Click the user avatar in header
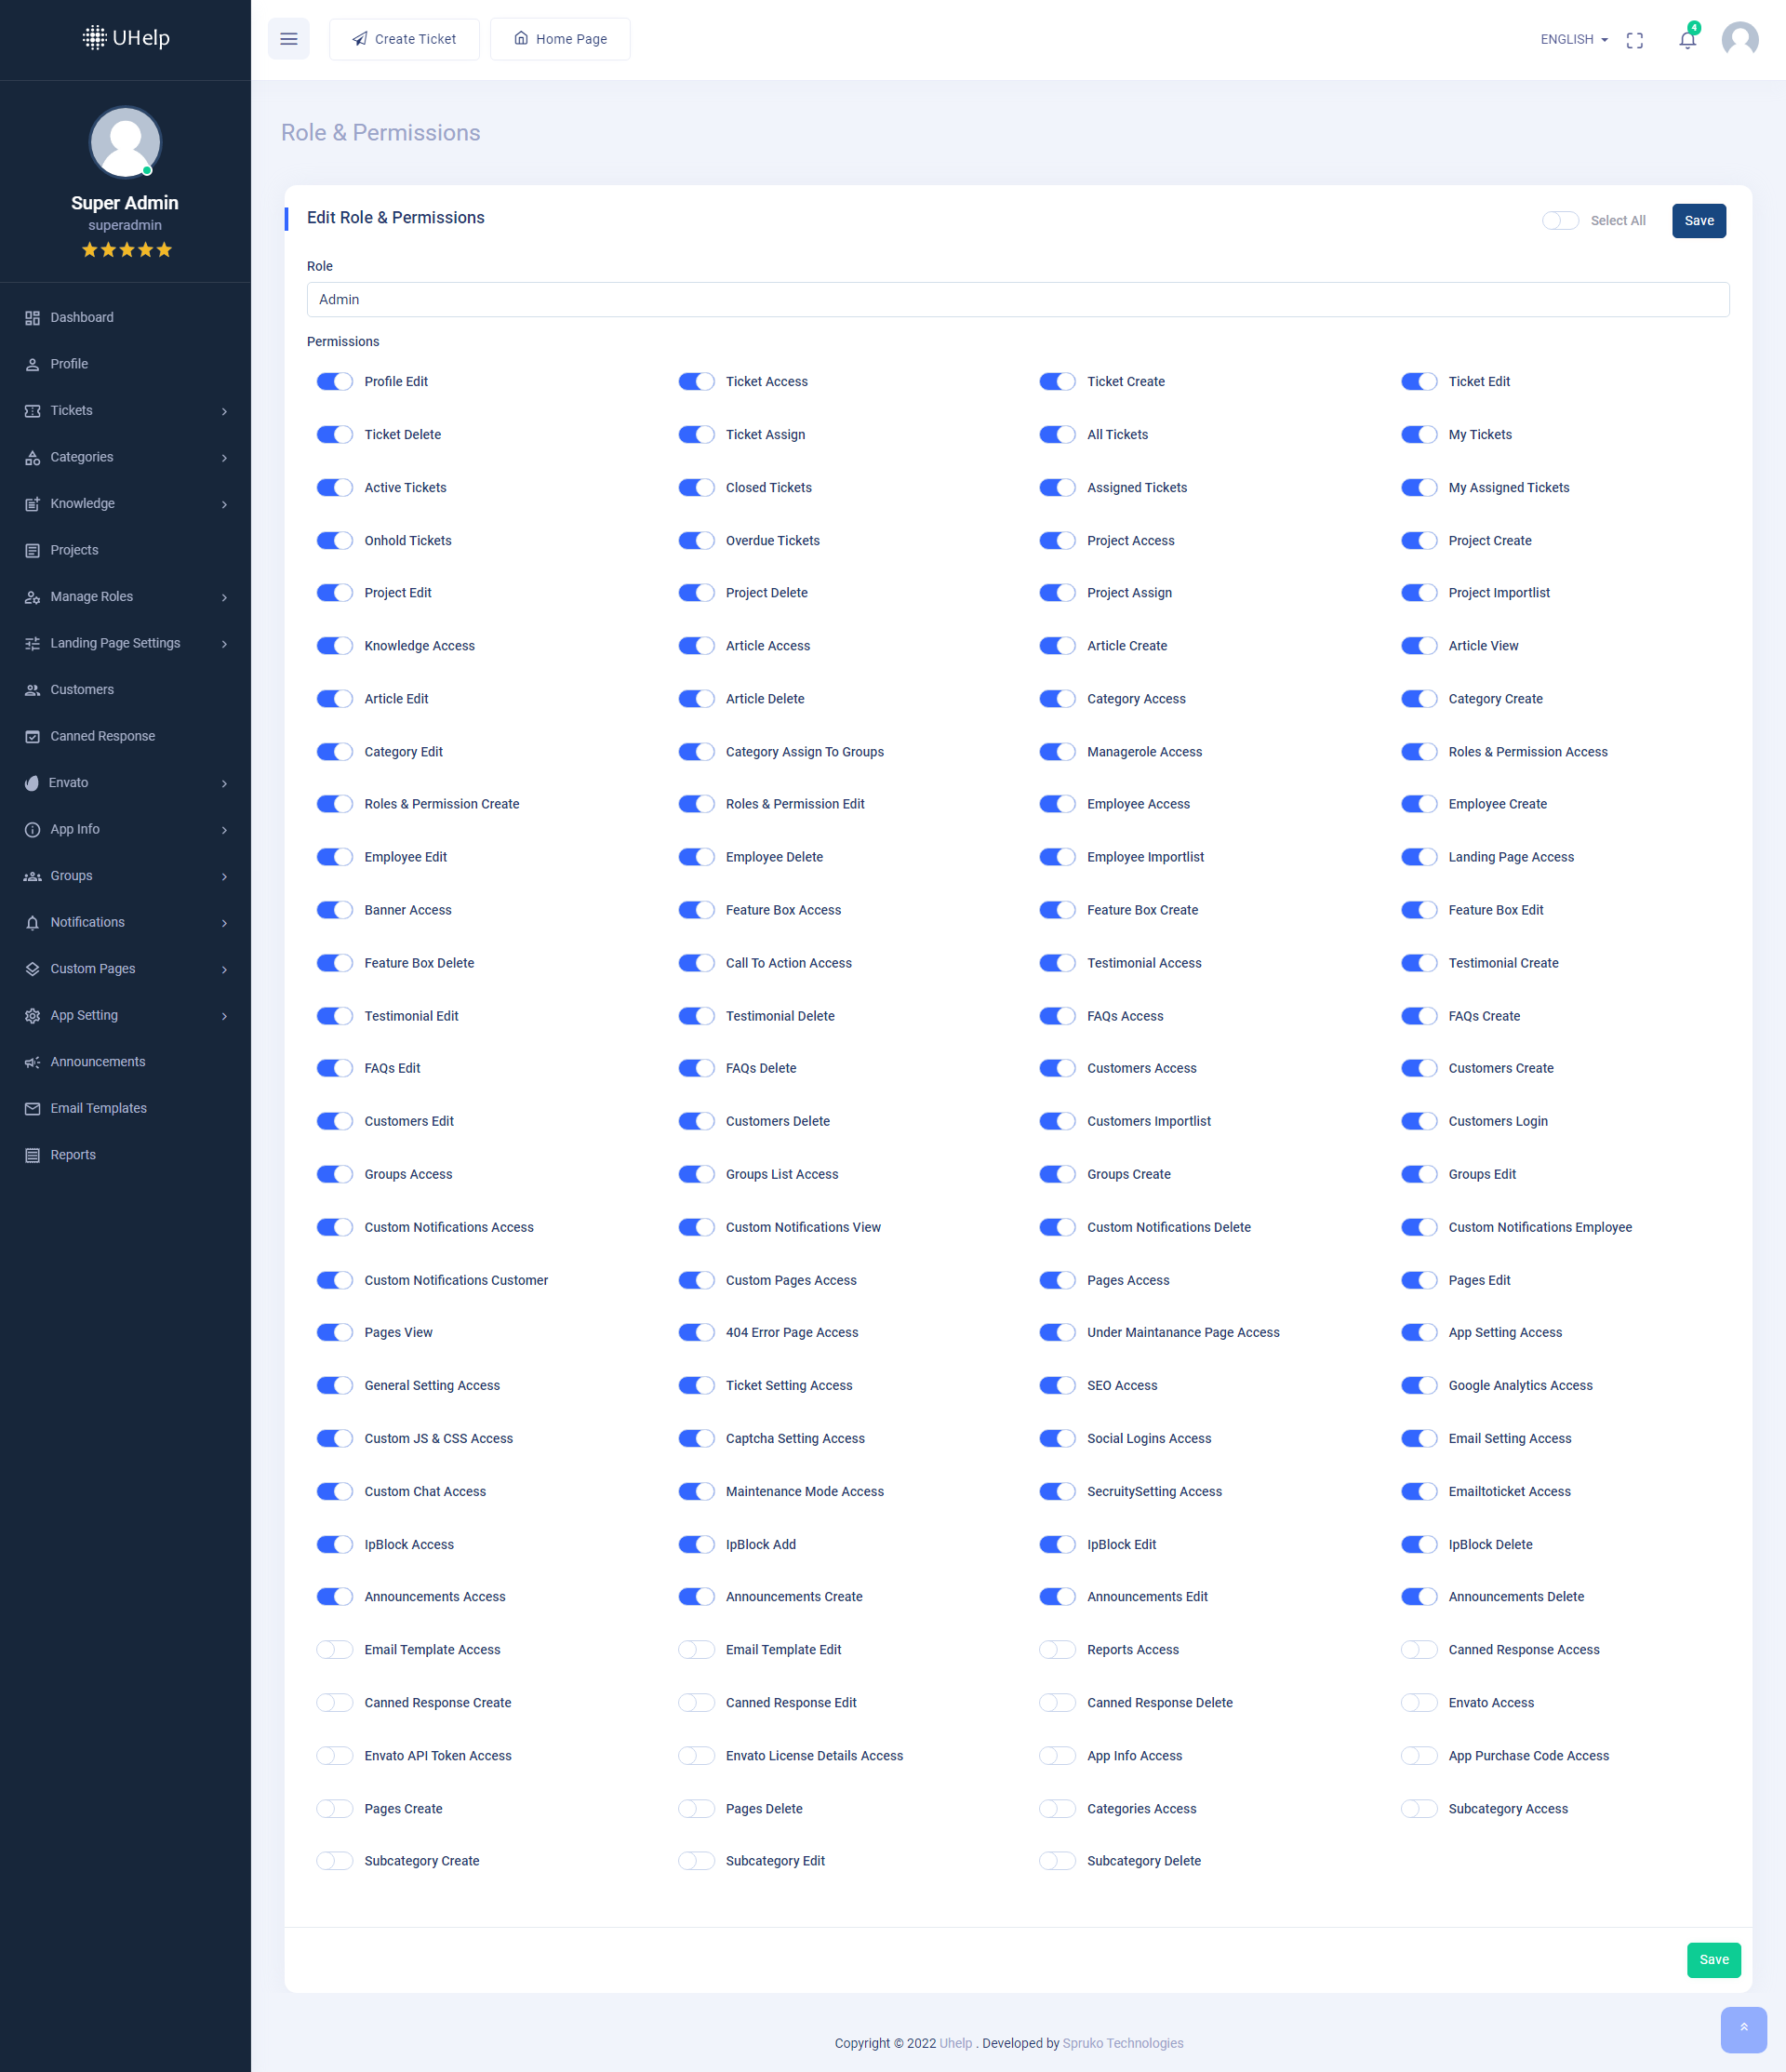The width and height of the screenshot is (1786, 2072). [x=1739, y=40]
